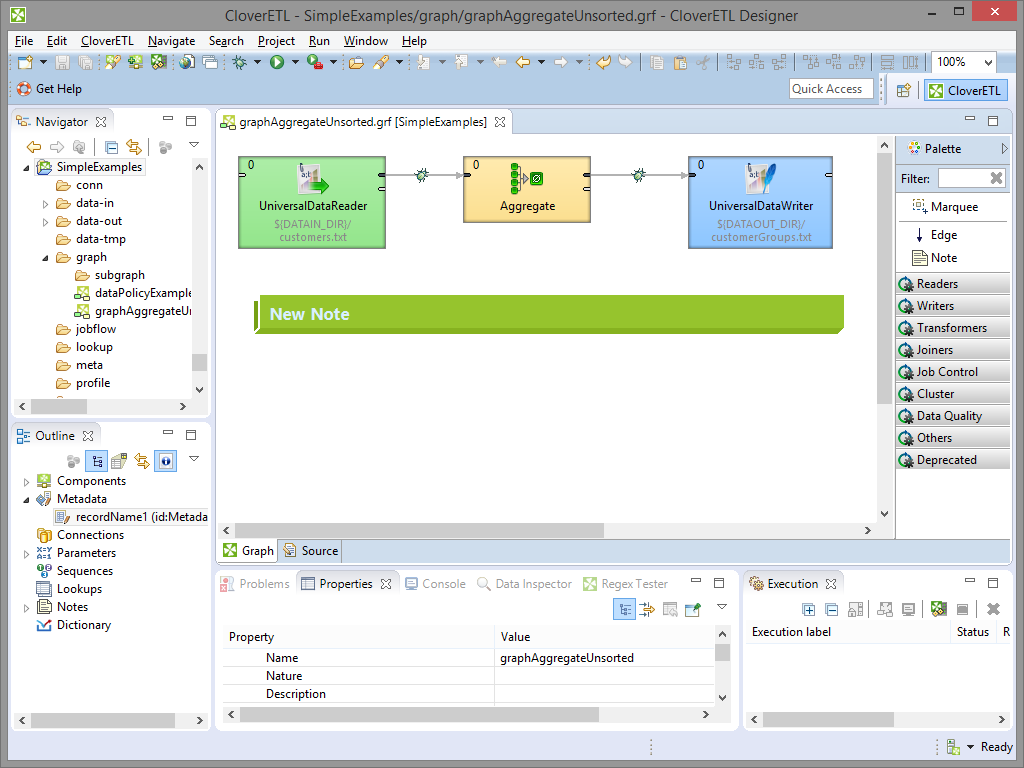
Task: Clear the Palette filter with X icon
Action: point(996,178)
